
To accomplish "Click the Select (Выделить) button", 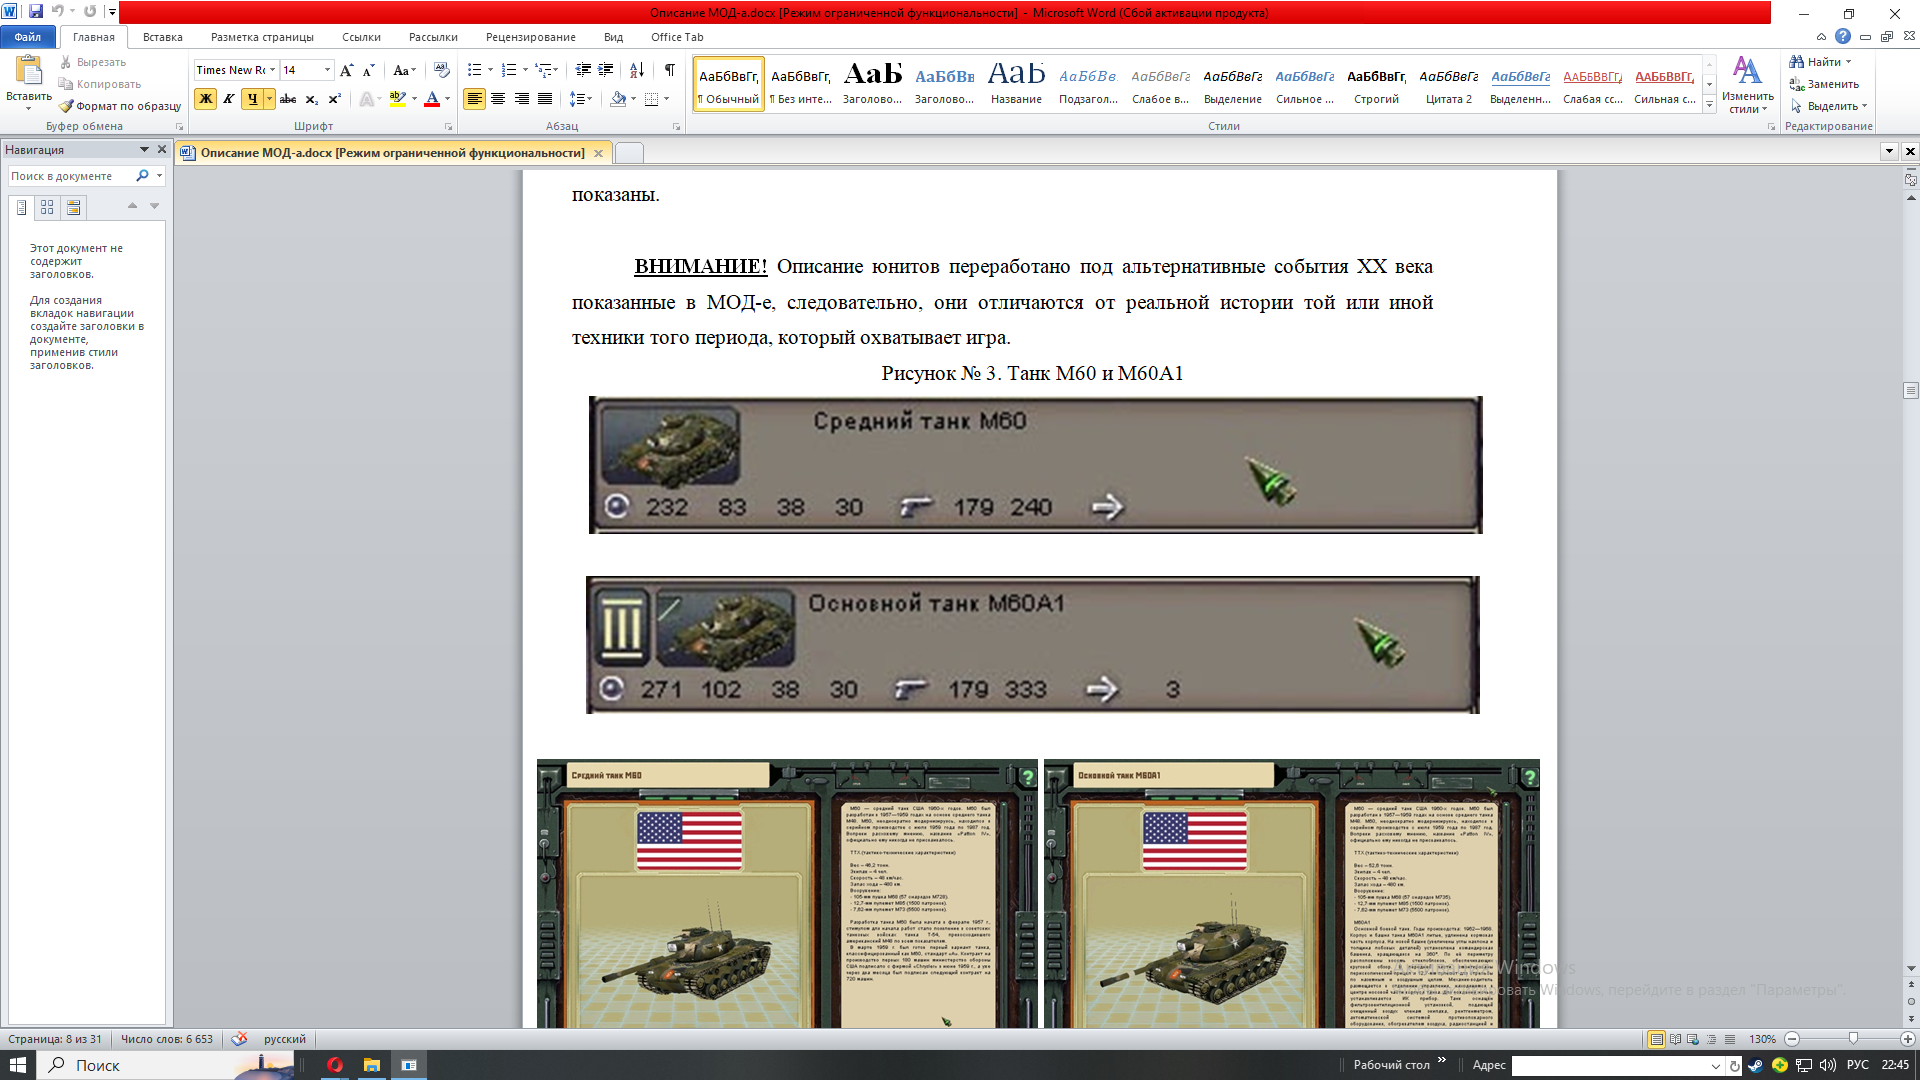I will [1828, 106].
